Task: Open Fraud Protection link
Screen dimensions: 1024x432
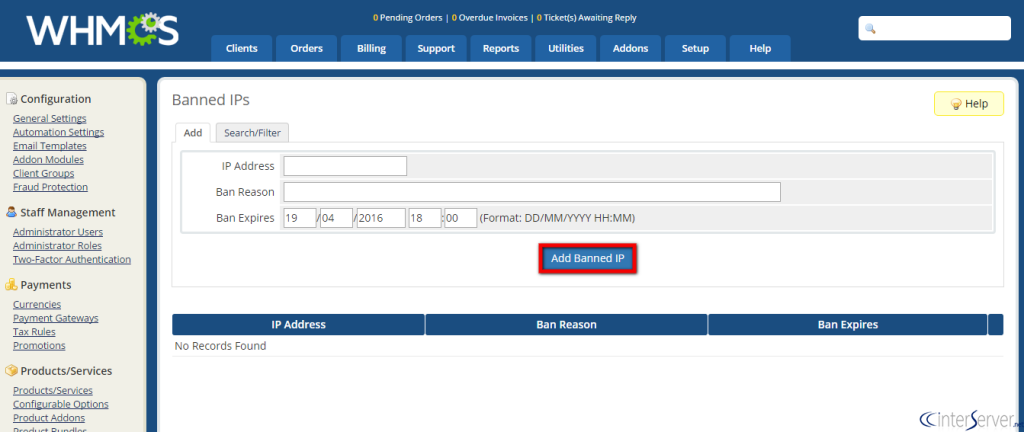Action: 50,187
